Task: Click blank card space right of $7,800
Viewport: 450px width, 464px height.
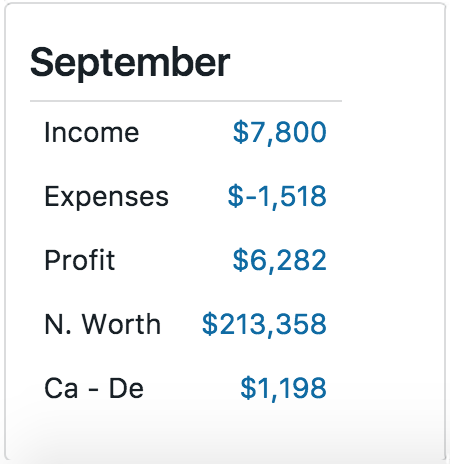Action: coord(383,133)
